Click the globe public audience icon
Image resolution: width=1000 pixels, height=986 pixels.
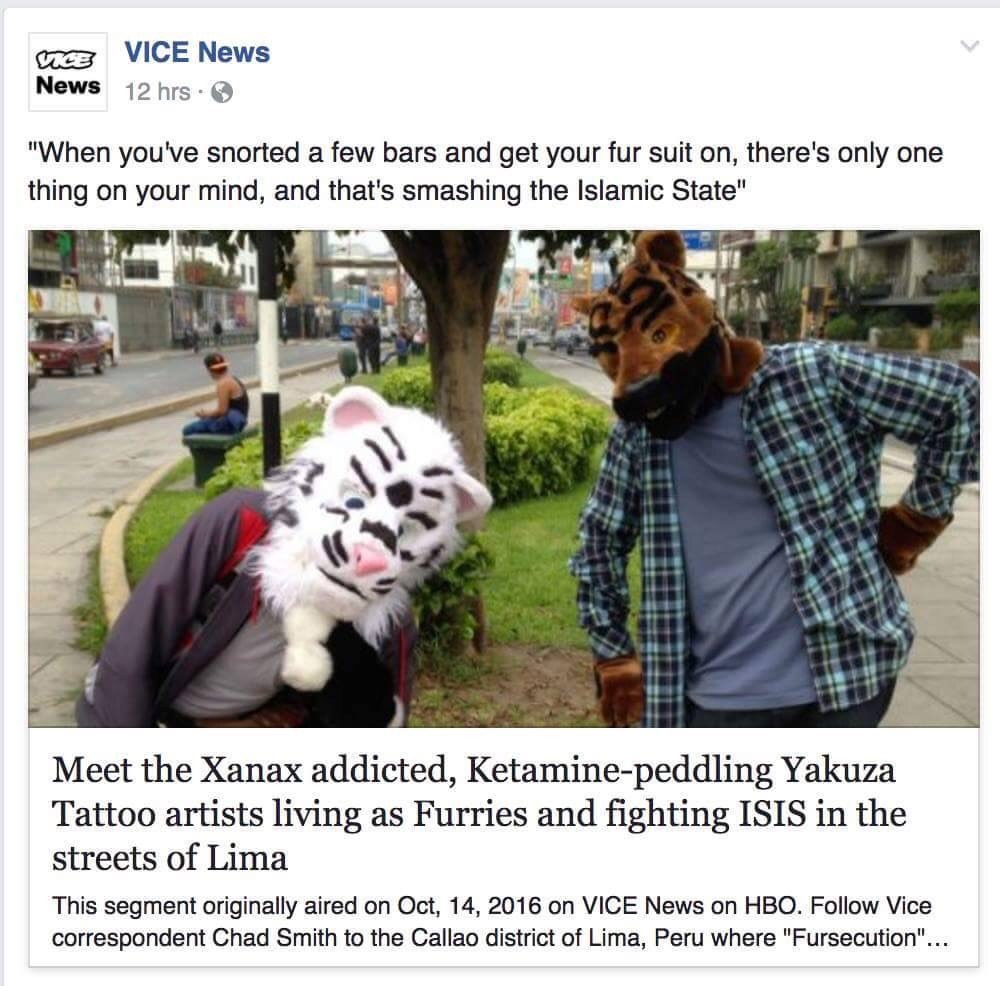[222, 92]
